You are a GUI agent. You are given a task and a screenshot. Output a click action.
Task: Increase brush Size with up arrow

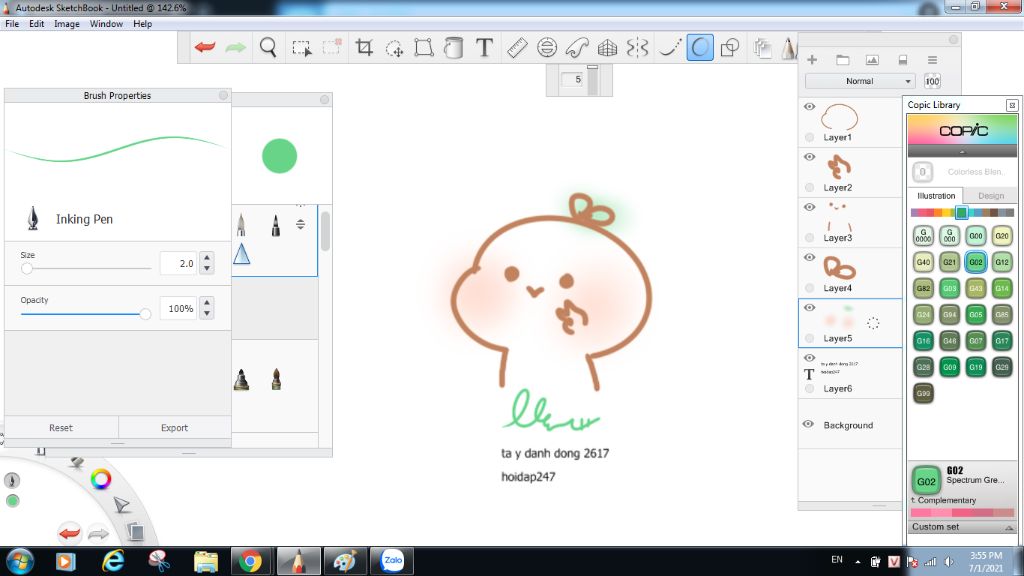[x=207, y=257]
